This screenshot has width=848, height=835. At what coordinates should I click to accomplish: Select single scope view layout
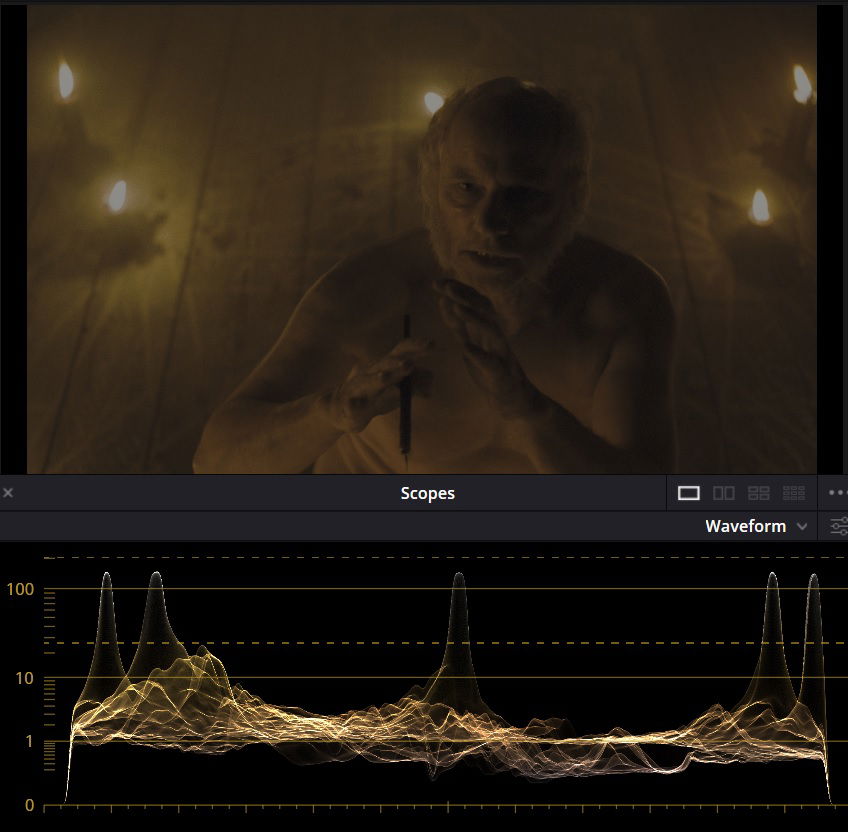pyautogui.click(x=688, y=493)
